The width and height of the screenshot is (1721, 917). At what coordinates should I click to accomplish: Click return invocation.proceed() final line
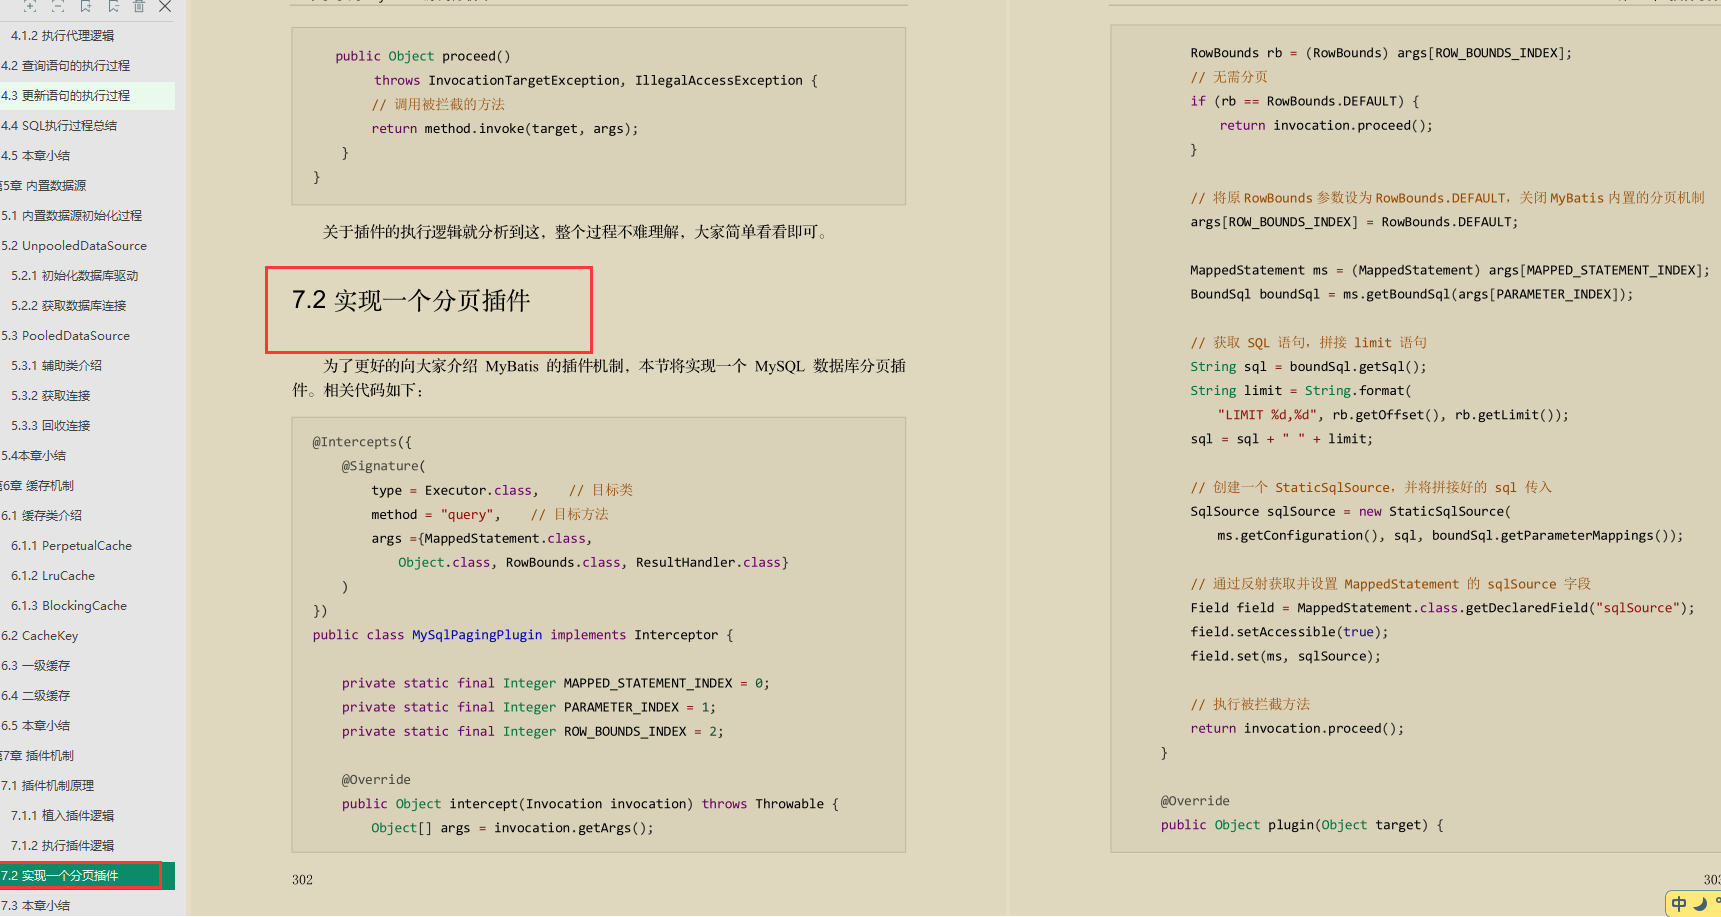pos(1297,729)
